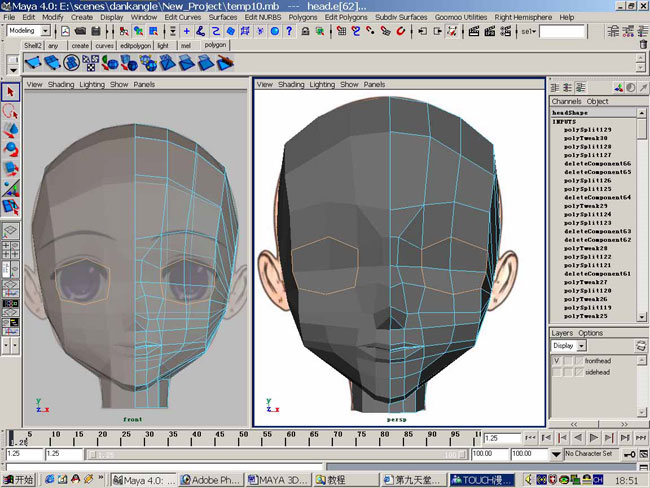The image size is (650, 488).
Task: Click the last shelf icon with brush
Action: pyautogui.click(x=225, y=63)
